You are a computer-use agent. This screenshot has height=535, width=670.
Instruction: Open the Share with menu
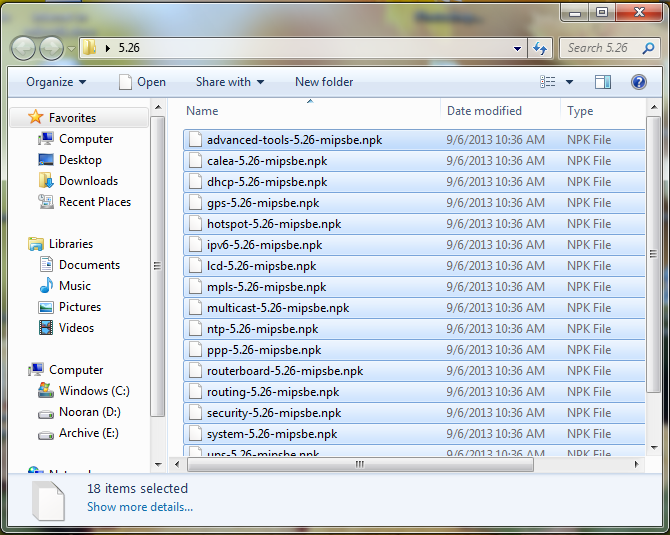point(230,82)
